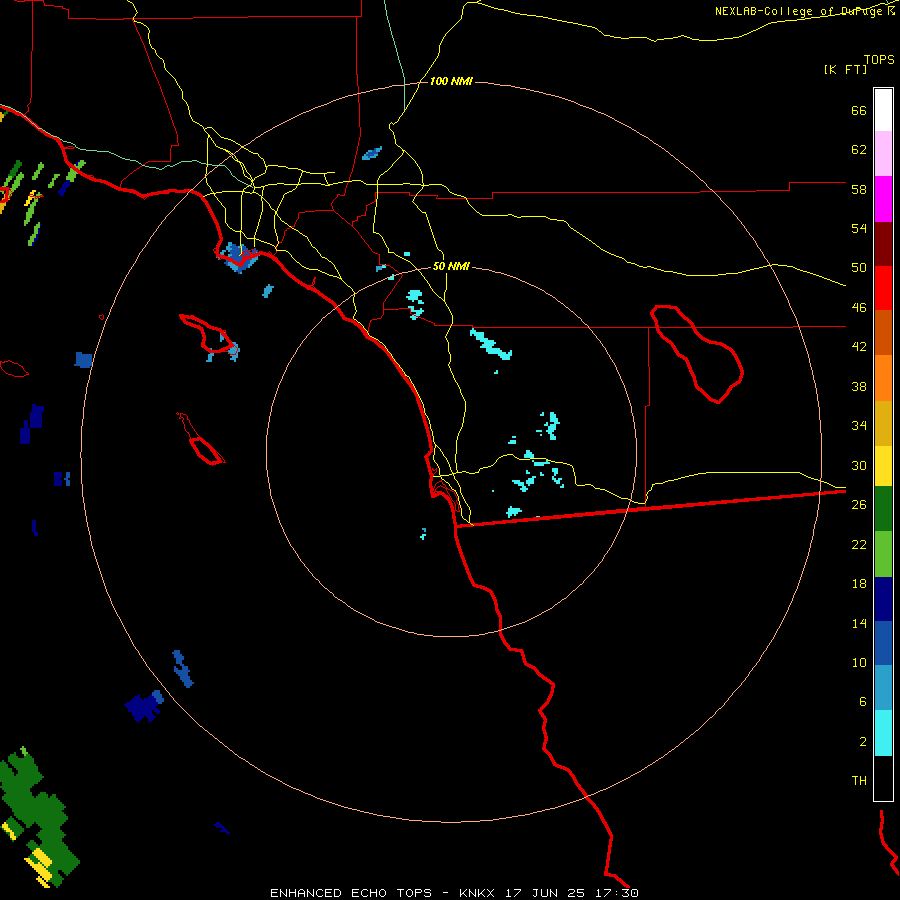
Task: Click the "100 NMI" range ring label
Action: [451, 82]
